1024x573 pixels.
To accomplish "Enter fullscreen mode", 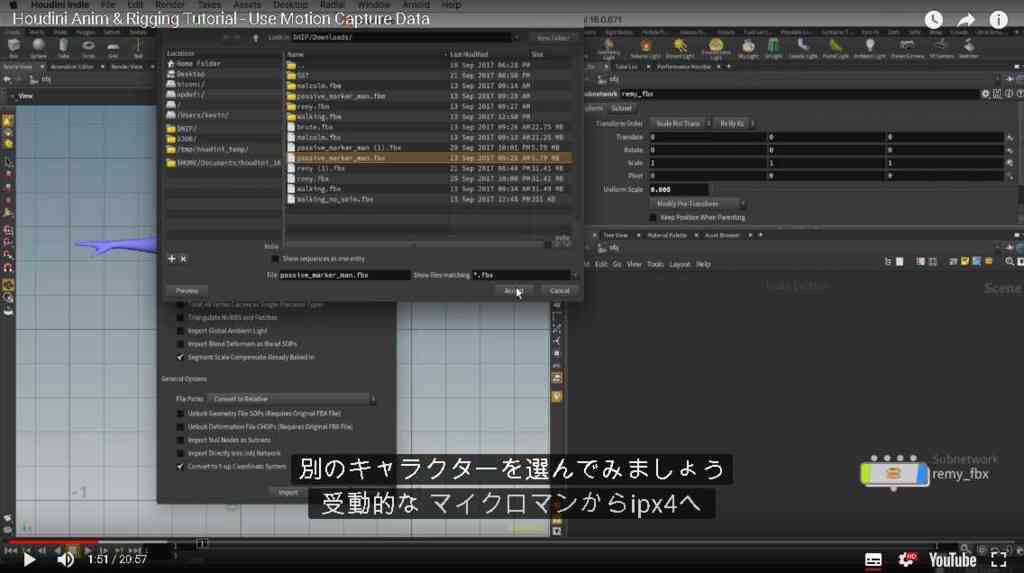I will [999, 559].
